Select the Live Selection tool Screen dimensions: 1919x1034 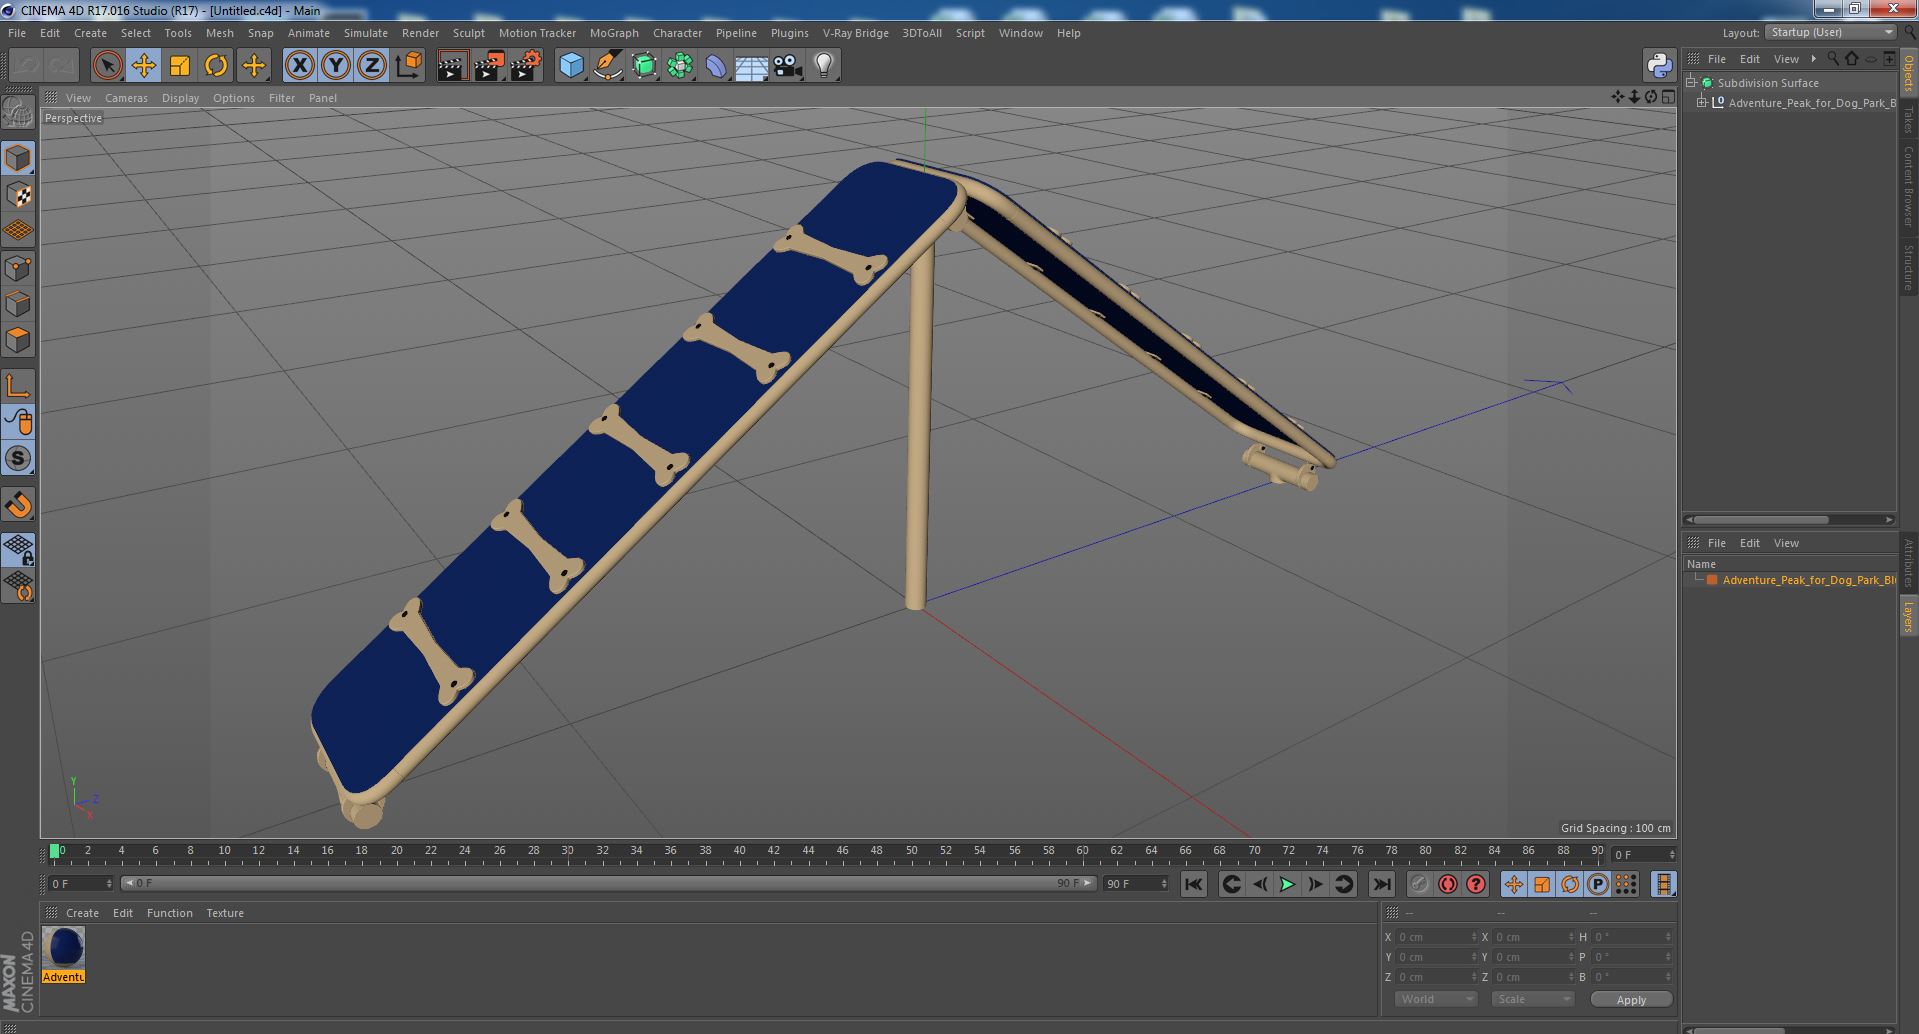tap(107, 66)
